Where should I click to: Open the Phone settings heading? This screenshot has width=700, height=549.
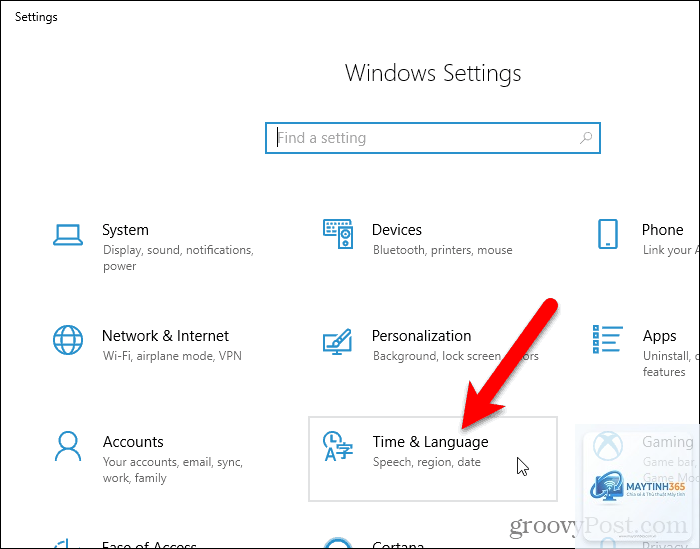[662, 230]
